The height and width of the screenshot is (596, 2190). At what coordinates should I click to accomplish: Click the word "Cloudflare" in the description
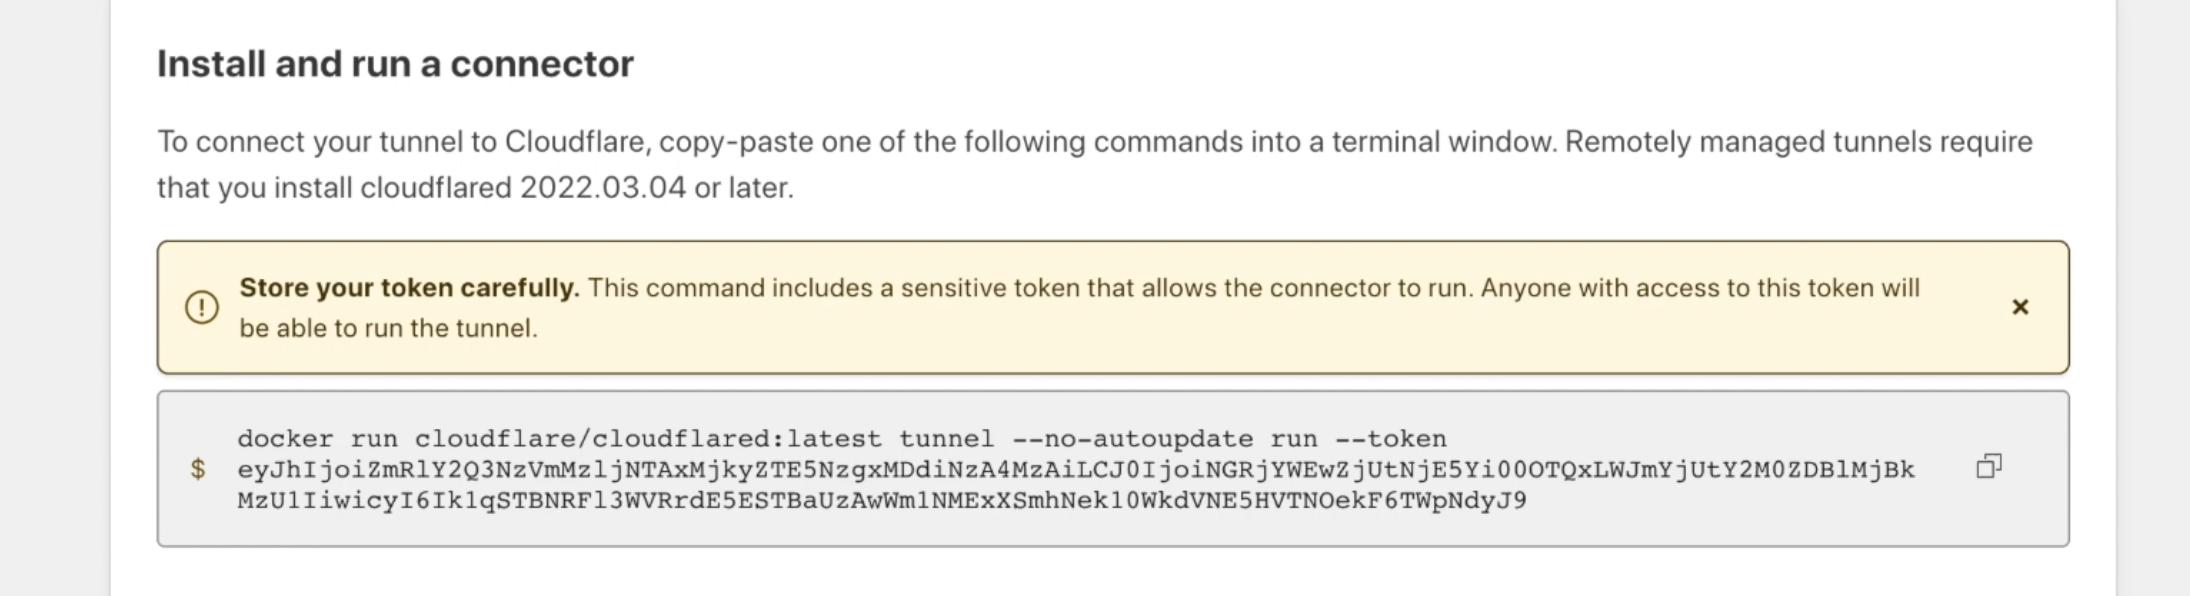point(575,142)
